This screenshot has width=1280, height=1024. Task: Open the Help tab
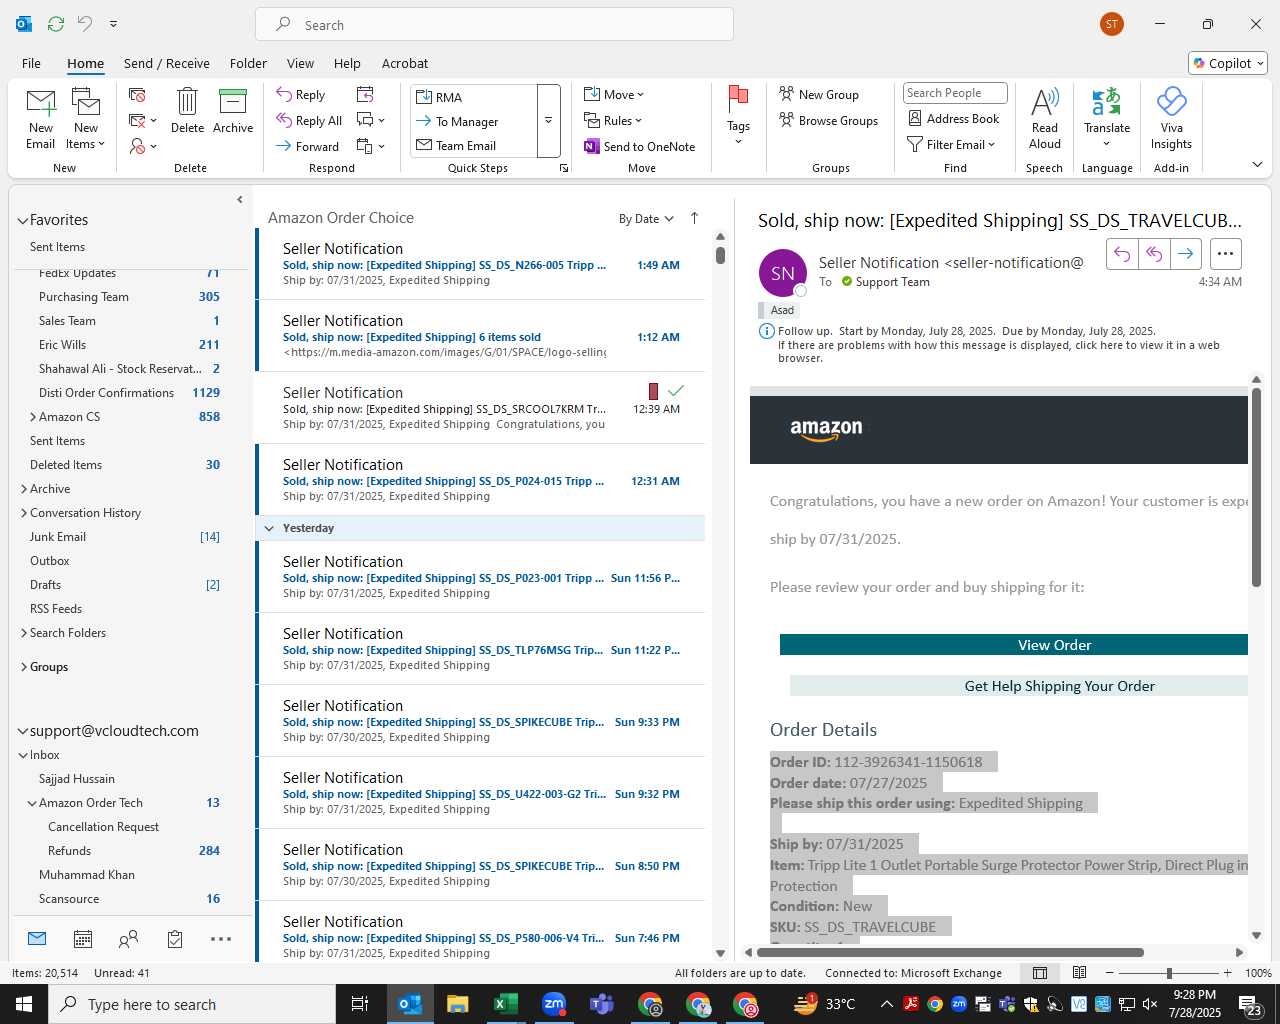click(347, 63)
